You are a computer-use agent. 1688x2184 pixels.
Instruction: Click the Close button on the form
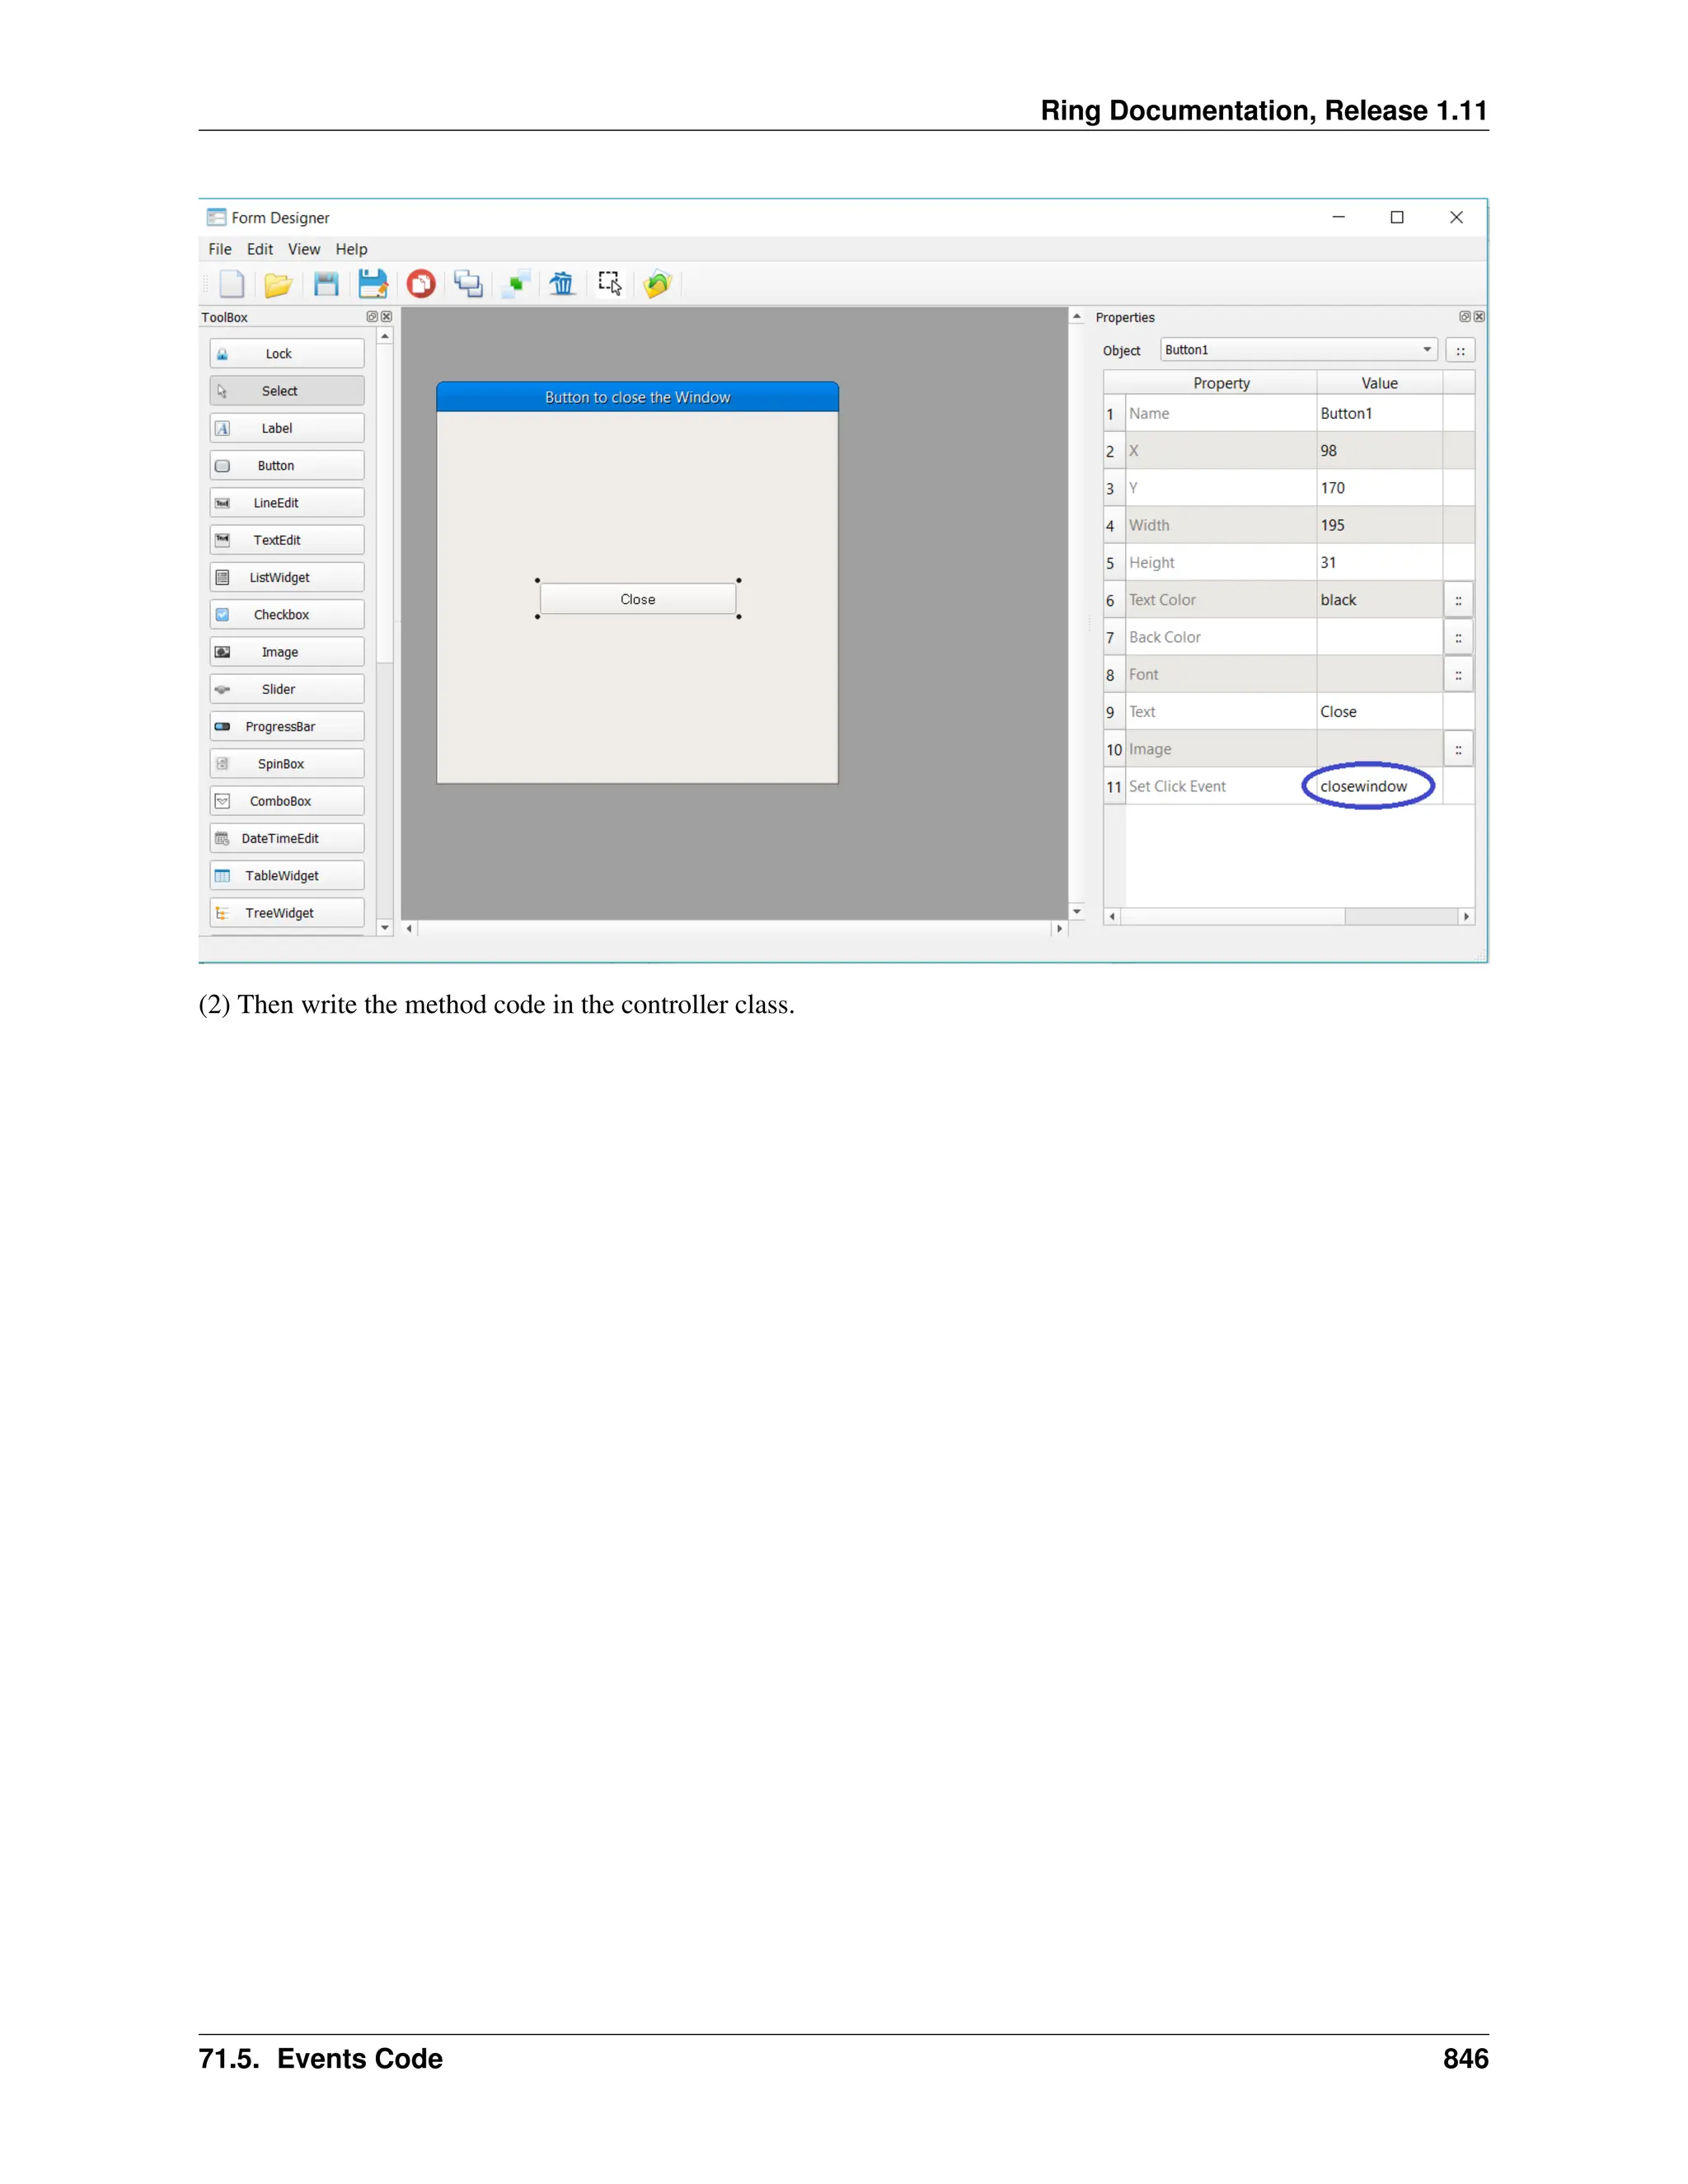[x=638, y=599]
